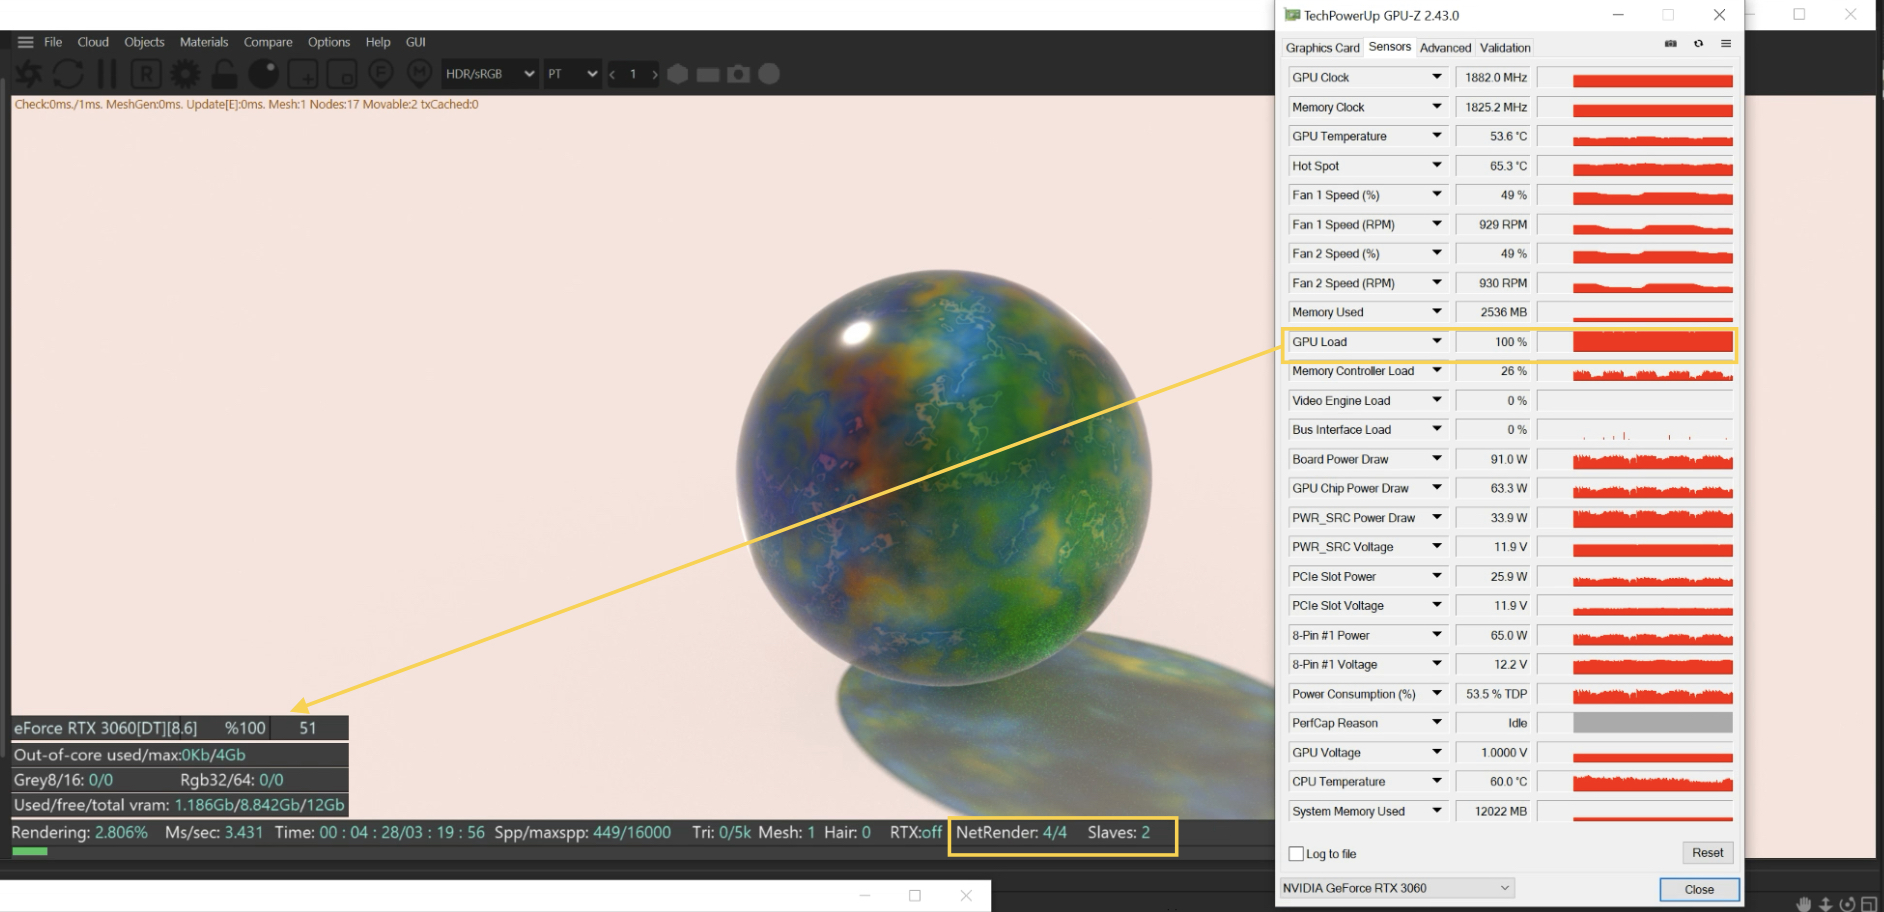Switch to the Graphics Card tab
The image size is (1884, 912).
click(1322, 48)
